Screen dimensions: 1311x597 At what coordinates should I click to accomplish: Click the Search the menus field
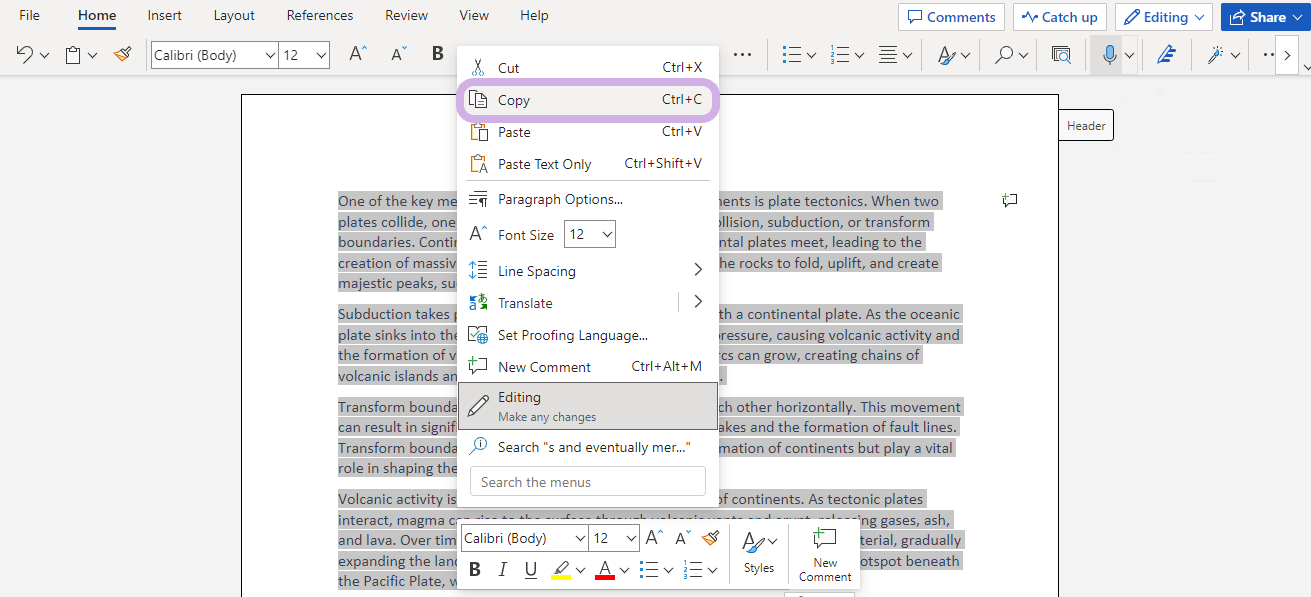click(587, 482)
